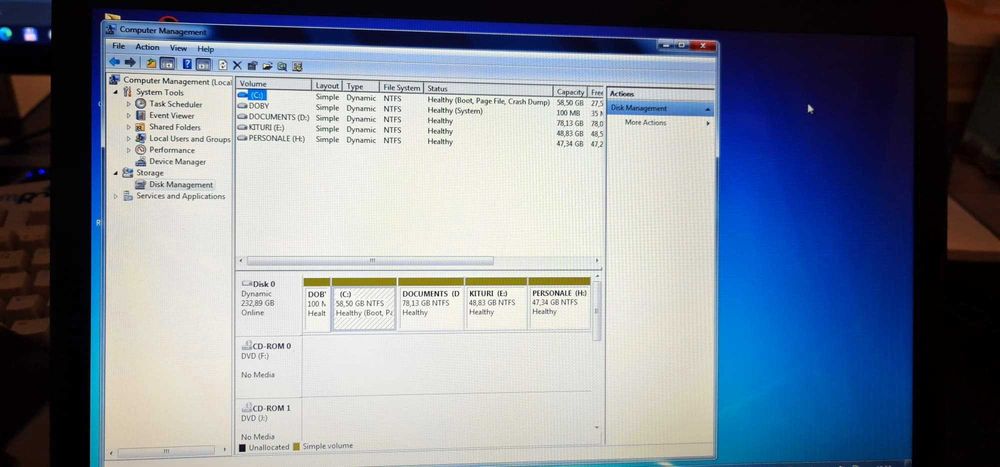Click the Explore magnifier toolbar icon
Image resolution: width=1000 pixels, height=467 pixels.
(282, 66)
